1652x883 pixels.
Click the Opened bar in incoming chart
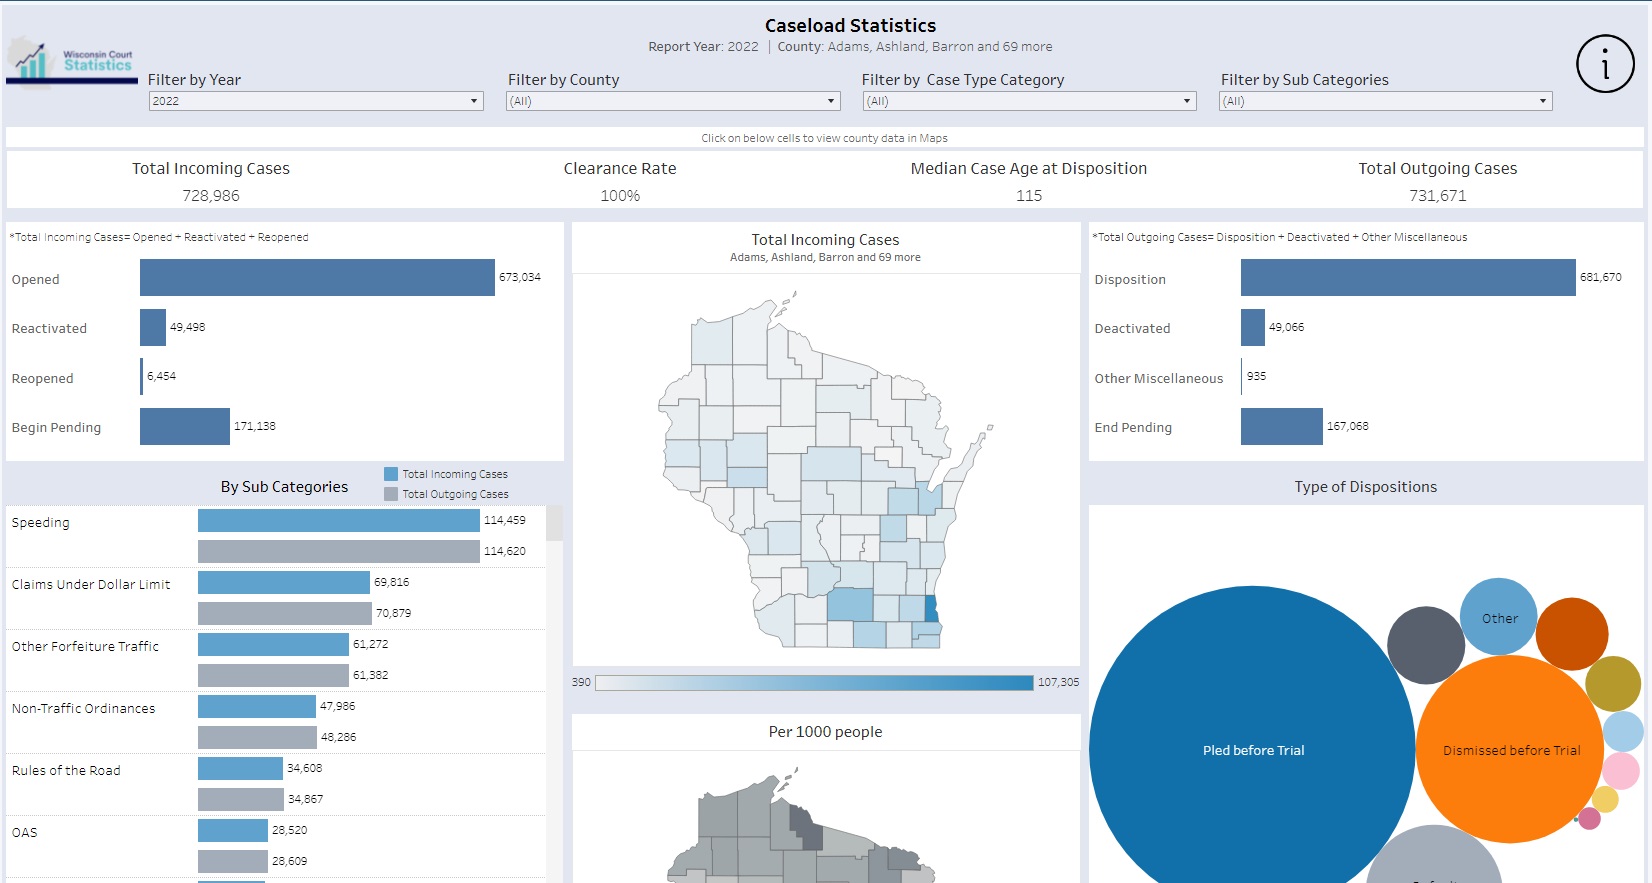pos(317,278)
